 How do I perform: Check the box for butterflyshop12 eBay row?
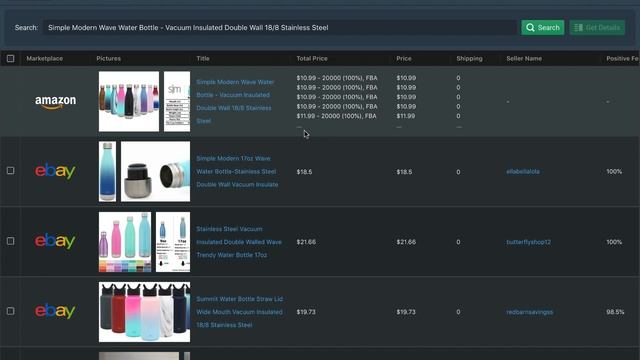tap(11, 241)
